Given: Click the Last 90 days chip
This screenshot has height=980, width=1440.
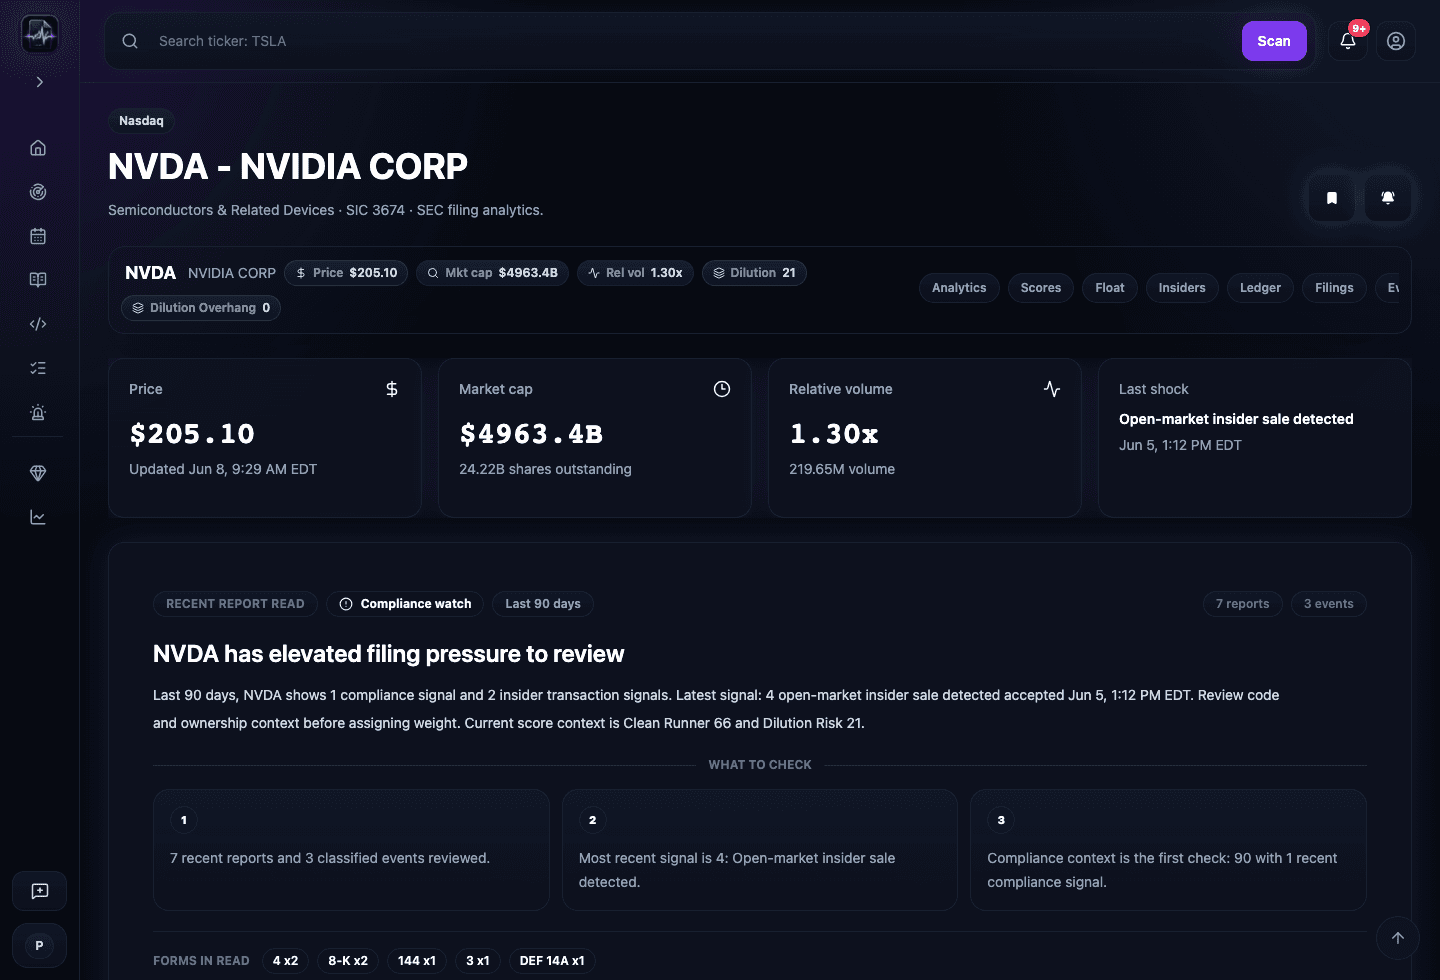Looking at the screenshot, I should click(543, 604).
